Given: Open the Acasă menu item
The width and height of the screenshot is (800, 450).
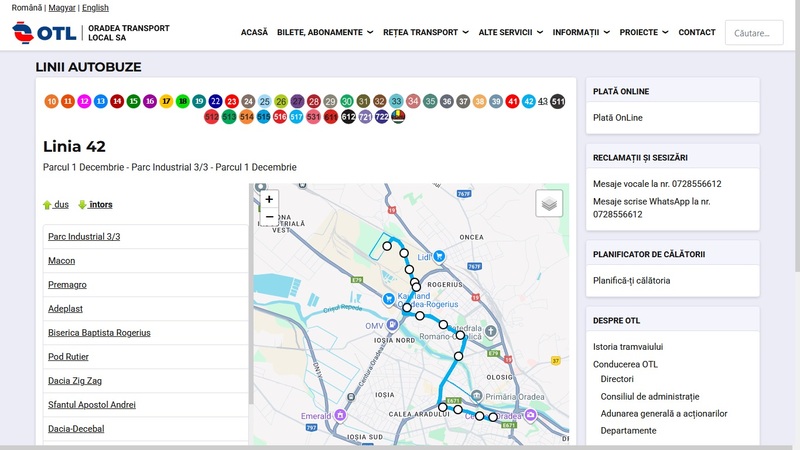Looking at the screenshot, I should [254, 32].
